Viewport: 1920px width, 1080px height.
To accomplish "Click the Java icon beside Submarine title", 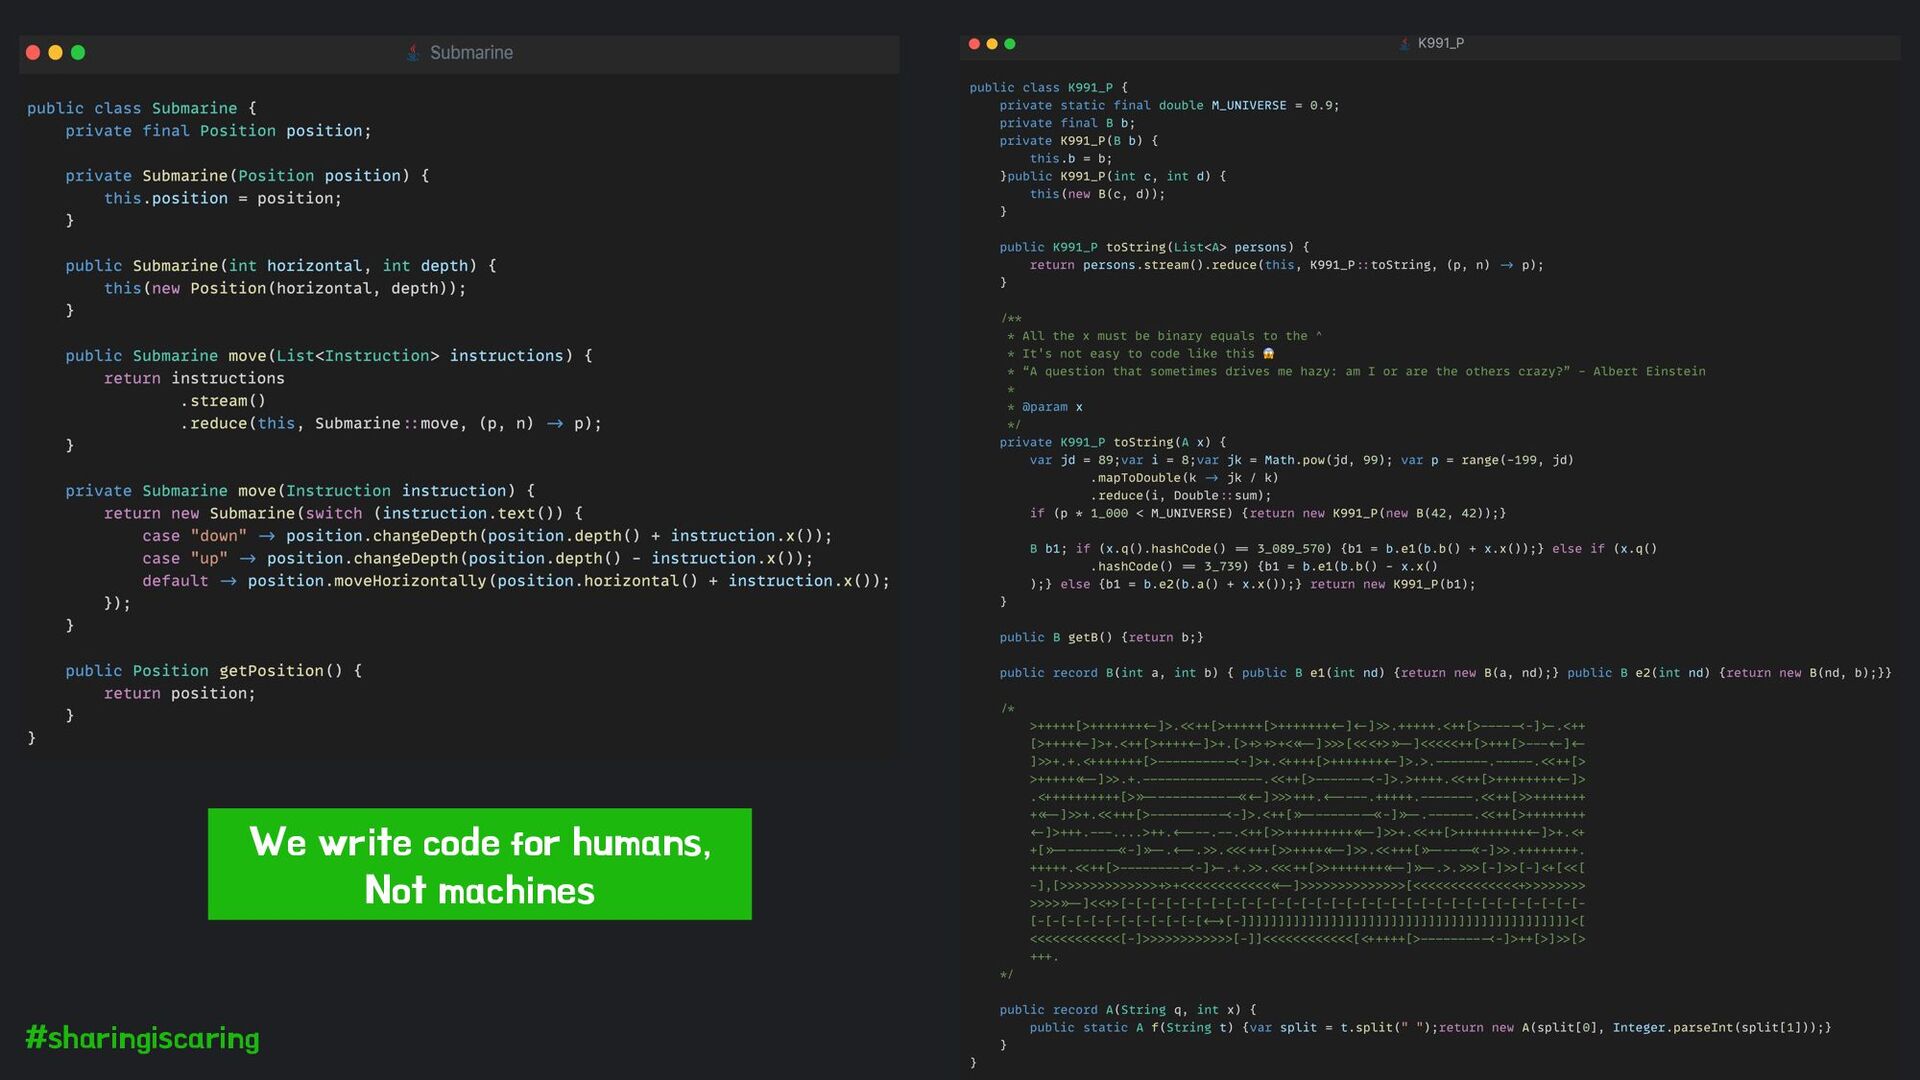I will [413, 53].
